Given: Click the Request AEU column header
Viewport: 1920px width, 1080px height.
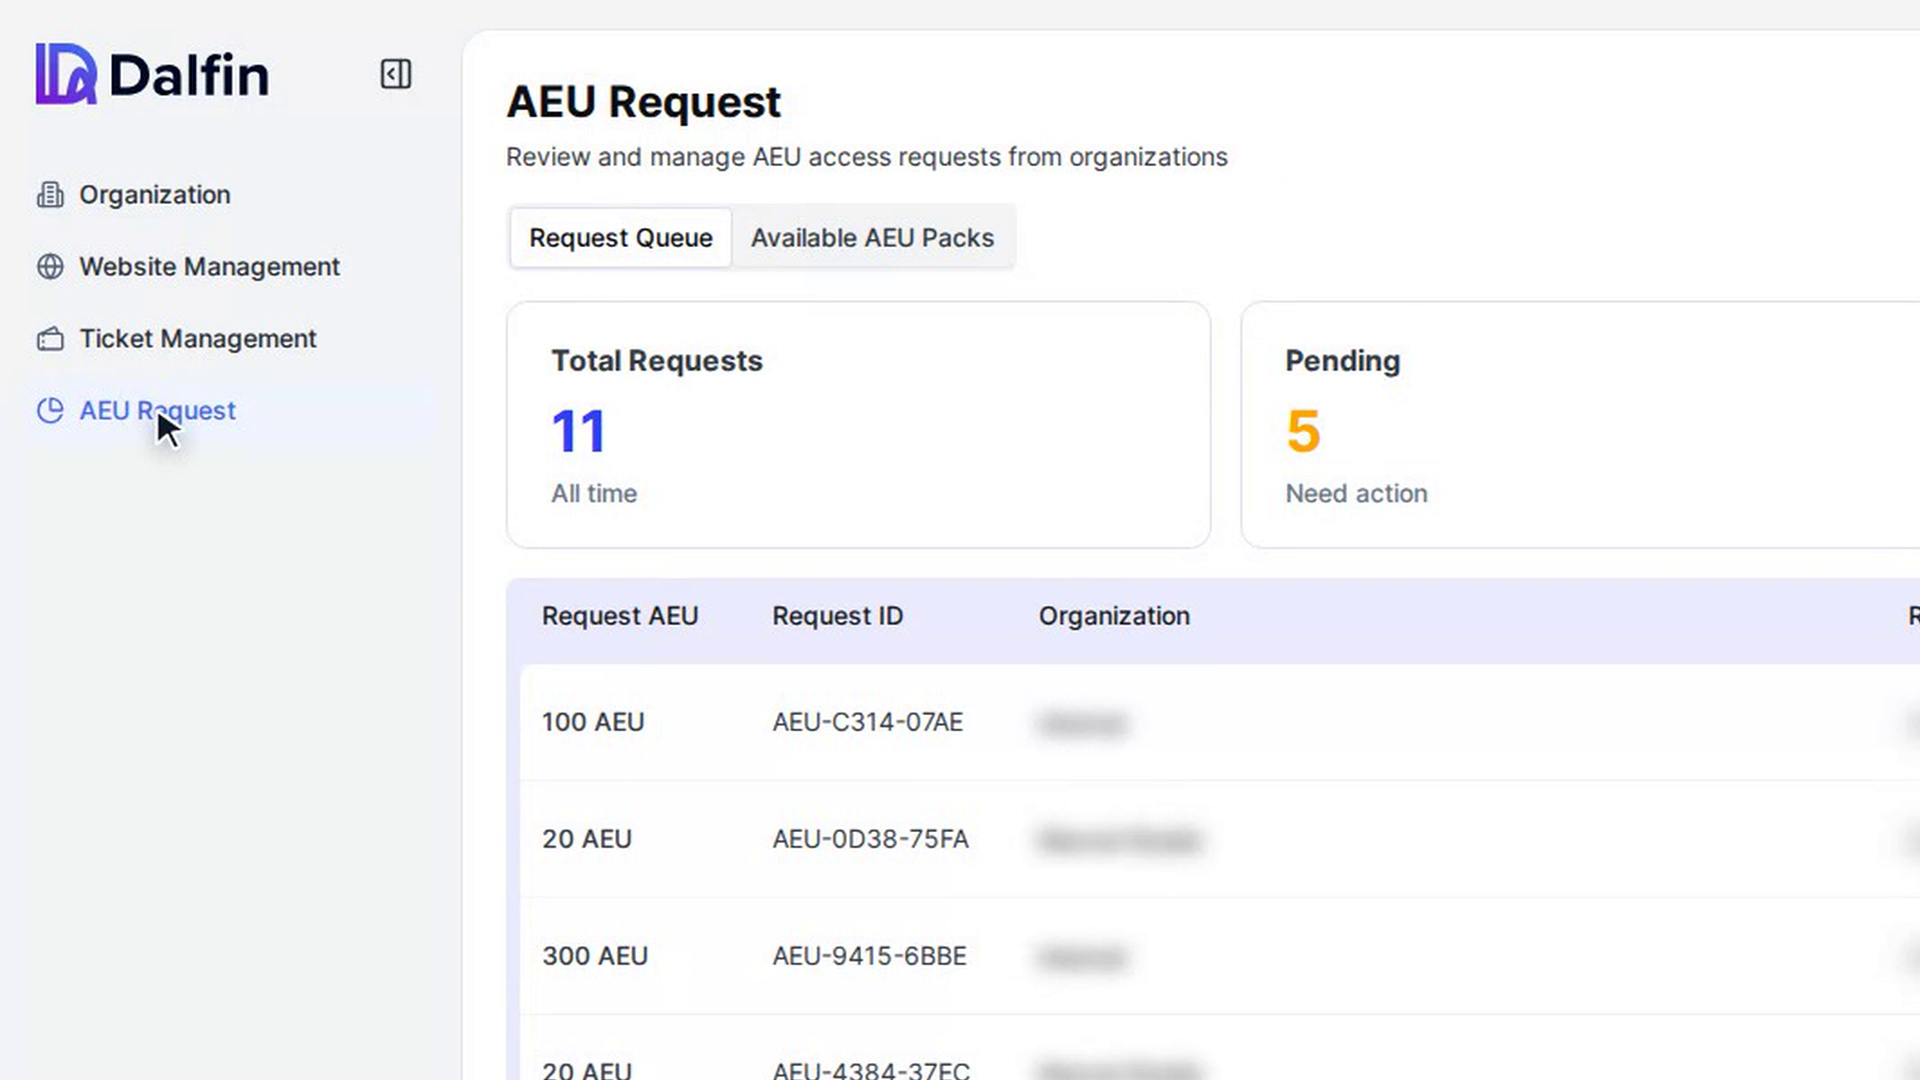Looking at the screenshot, I should pos(620,616).
